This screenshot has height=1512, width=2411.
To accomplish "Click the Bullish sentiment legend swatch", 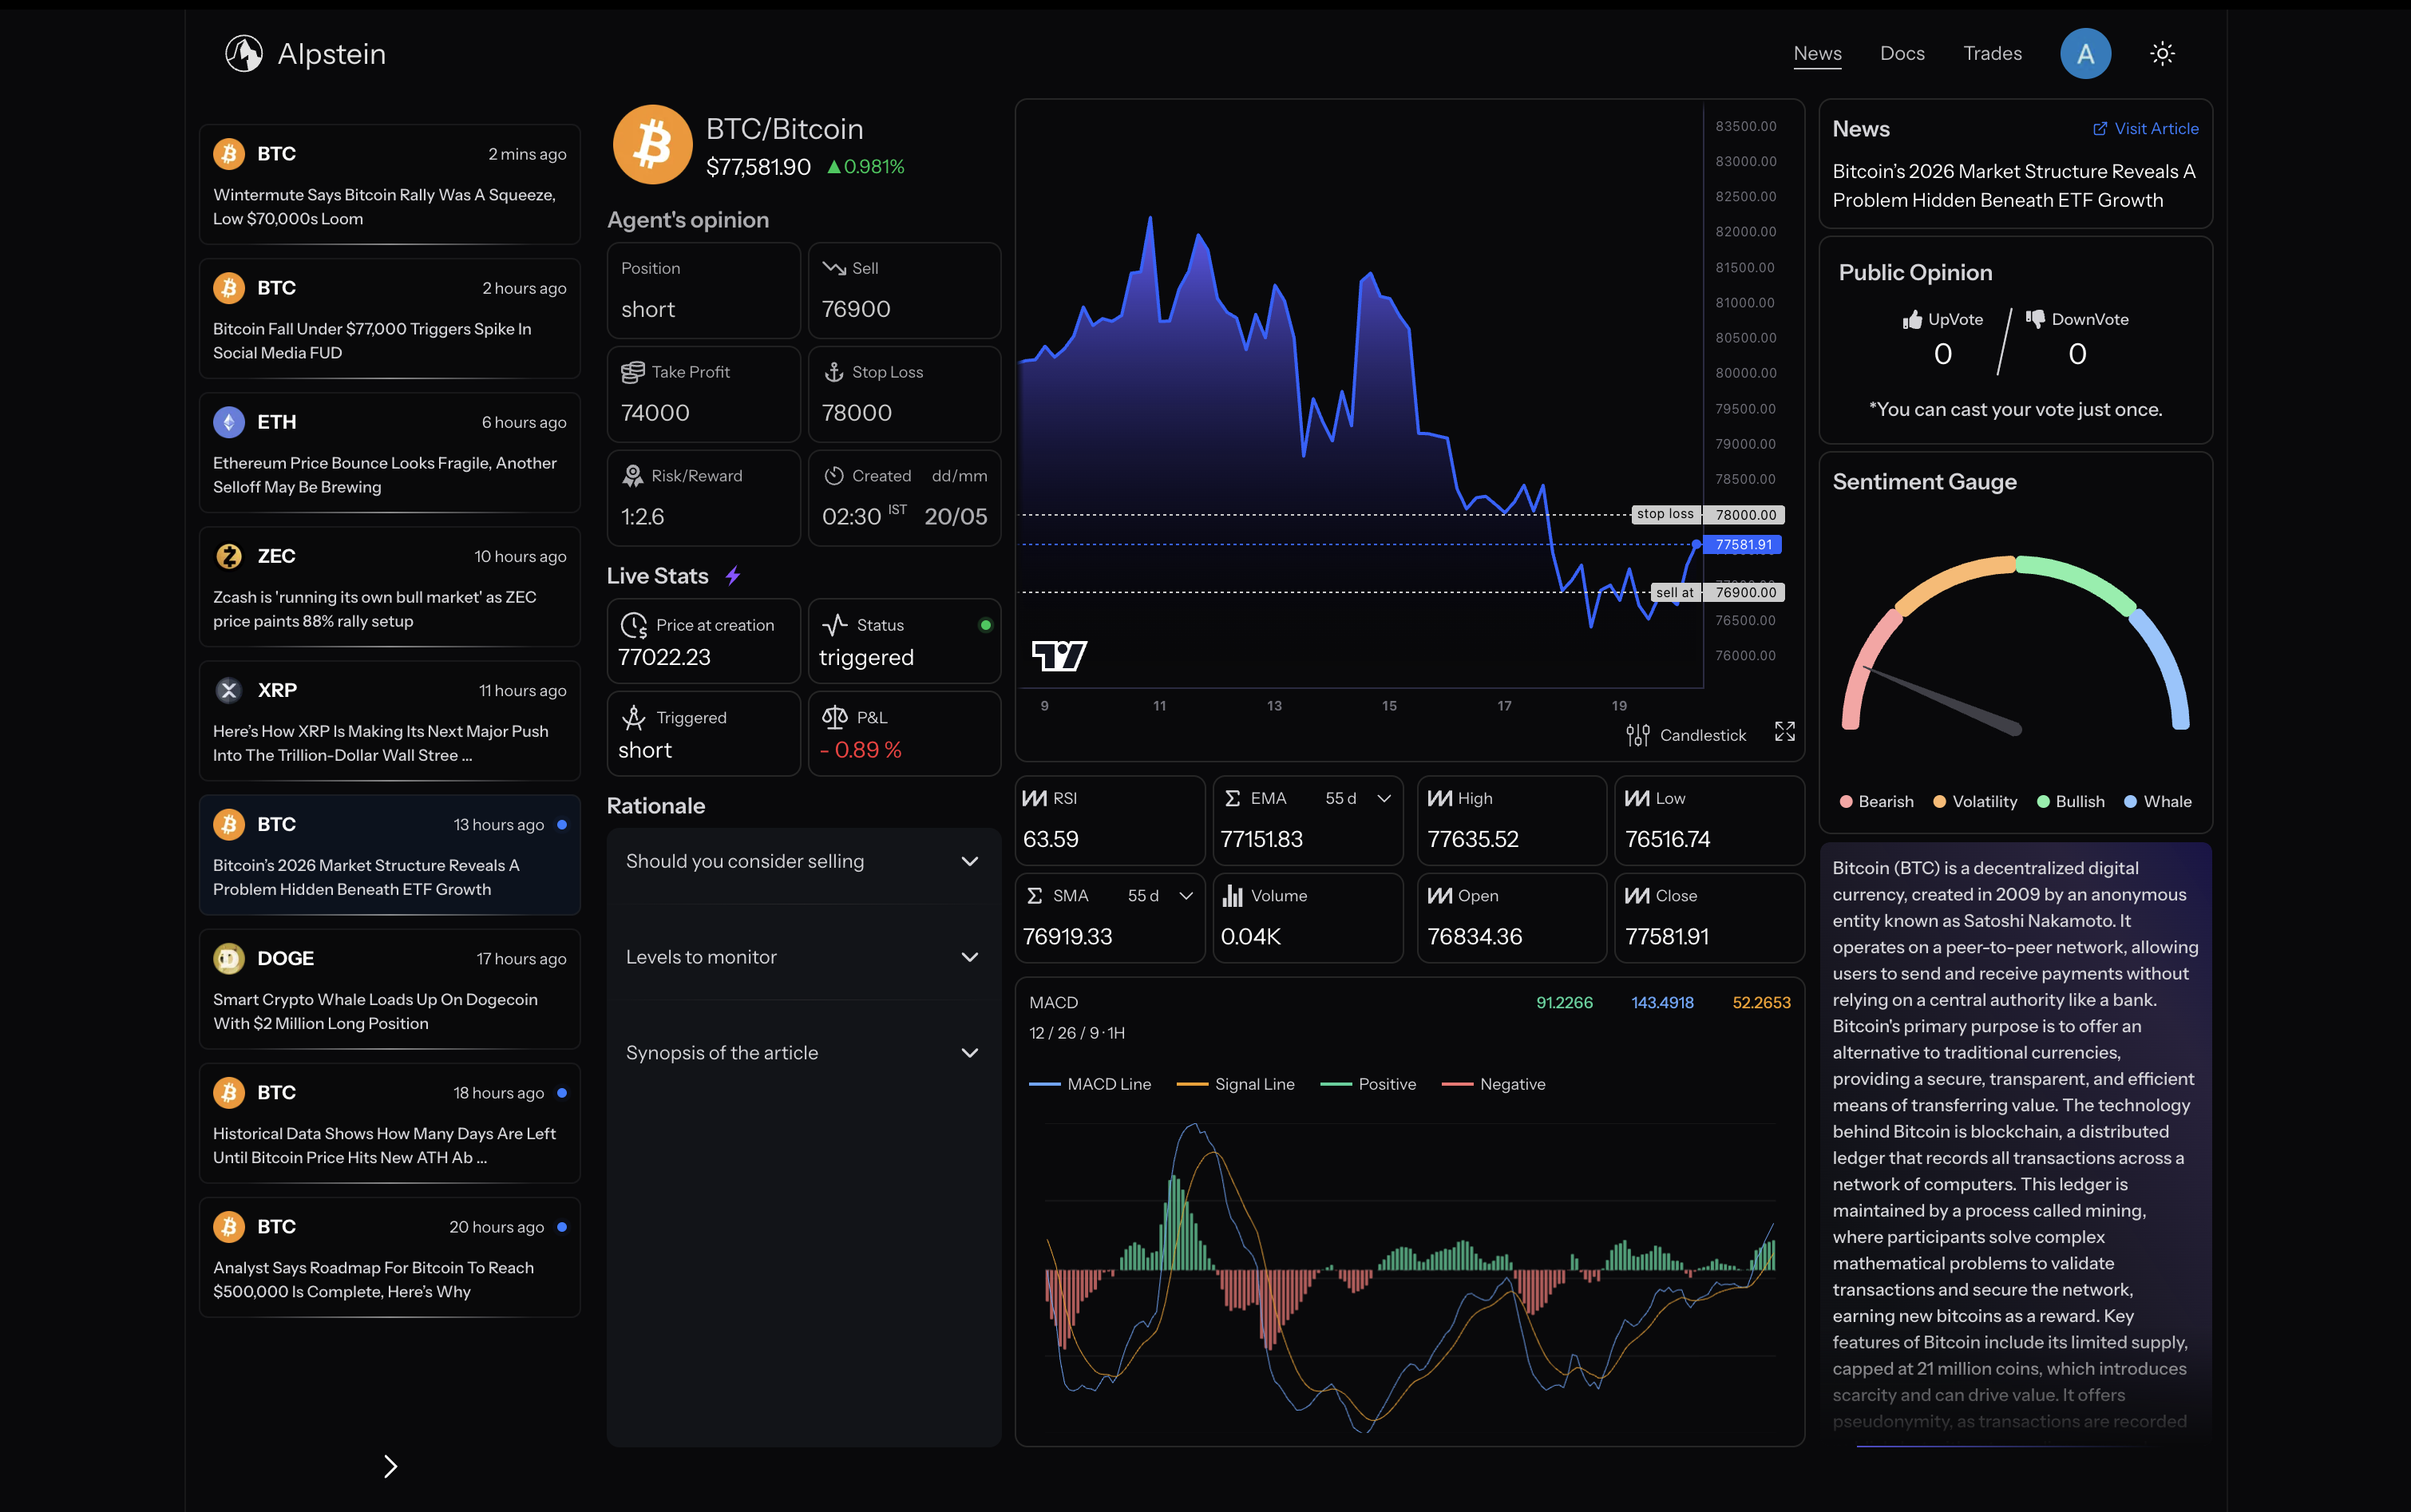I will pyautogui.click(x=2043, y=802).
